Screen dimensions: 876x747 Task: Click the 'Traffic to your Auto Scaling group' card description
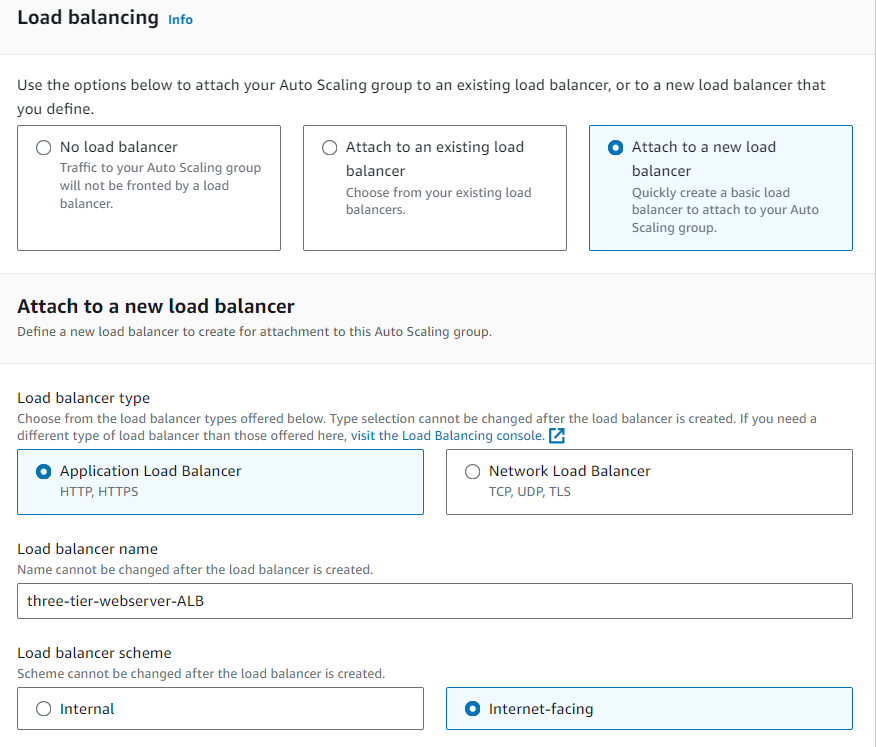pos(160,185)
